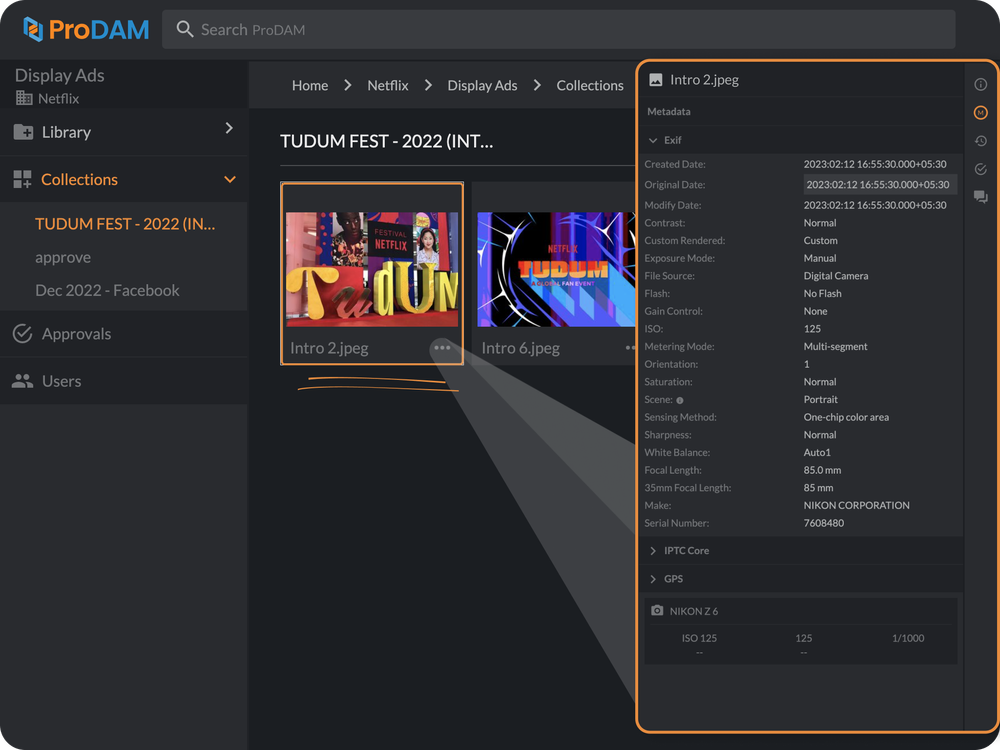Image resolution: width=1000 pixels, height=750 pixels.
Task: Select Dec 2022 - Facebook collection
Action: point(107,290)
